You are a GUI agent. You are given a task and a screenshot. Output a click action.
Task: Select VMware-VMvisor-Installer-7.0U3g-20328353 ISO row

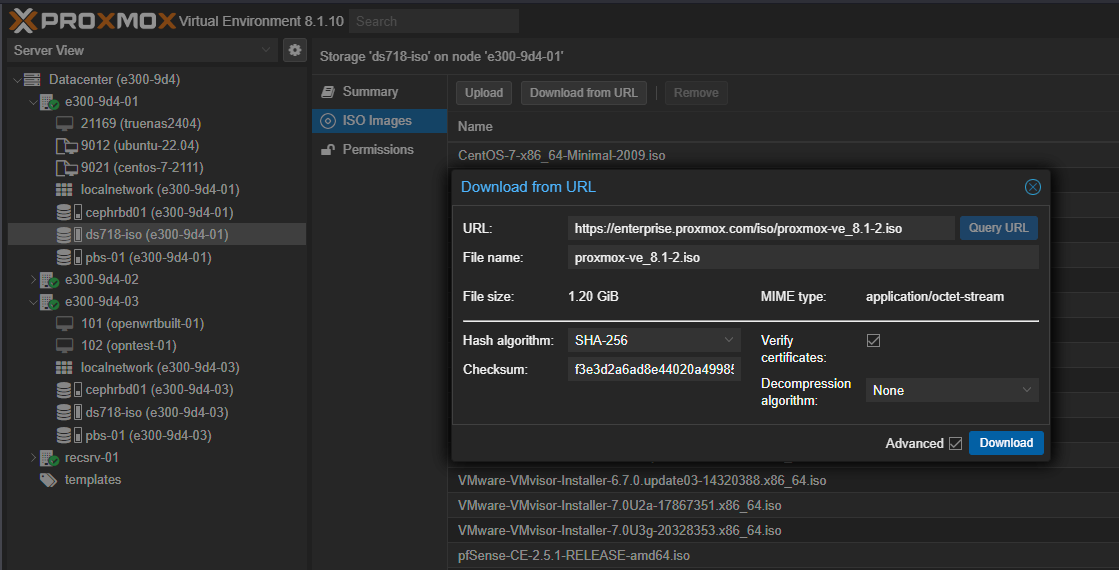(x=783, y=530)
